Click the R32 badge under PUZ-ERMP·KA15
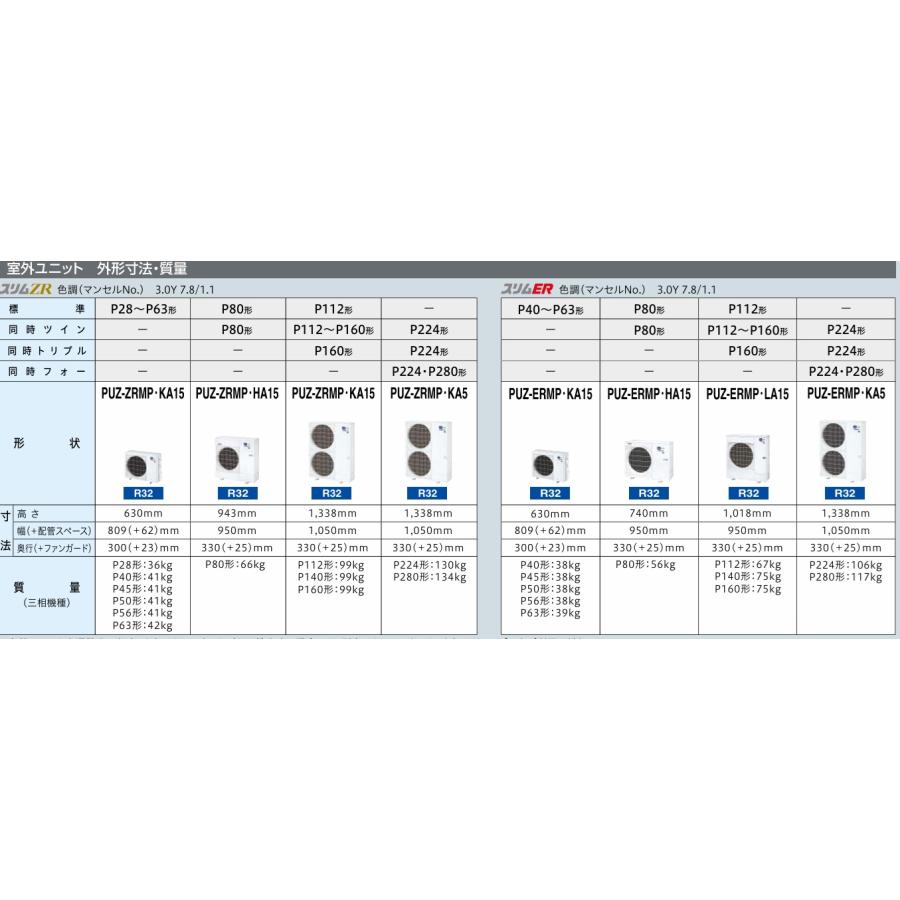The width and height of the screenshot is (900, 900). (x=550, y=493)
